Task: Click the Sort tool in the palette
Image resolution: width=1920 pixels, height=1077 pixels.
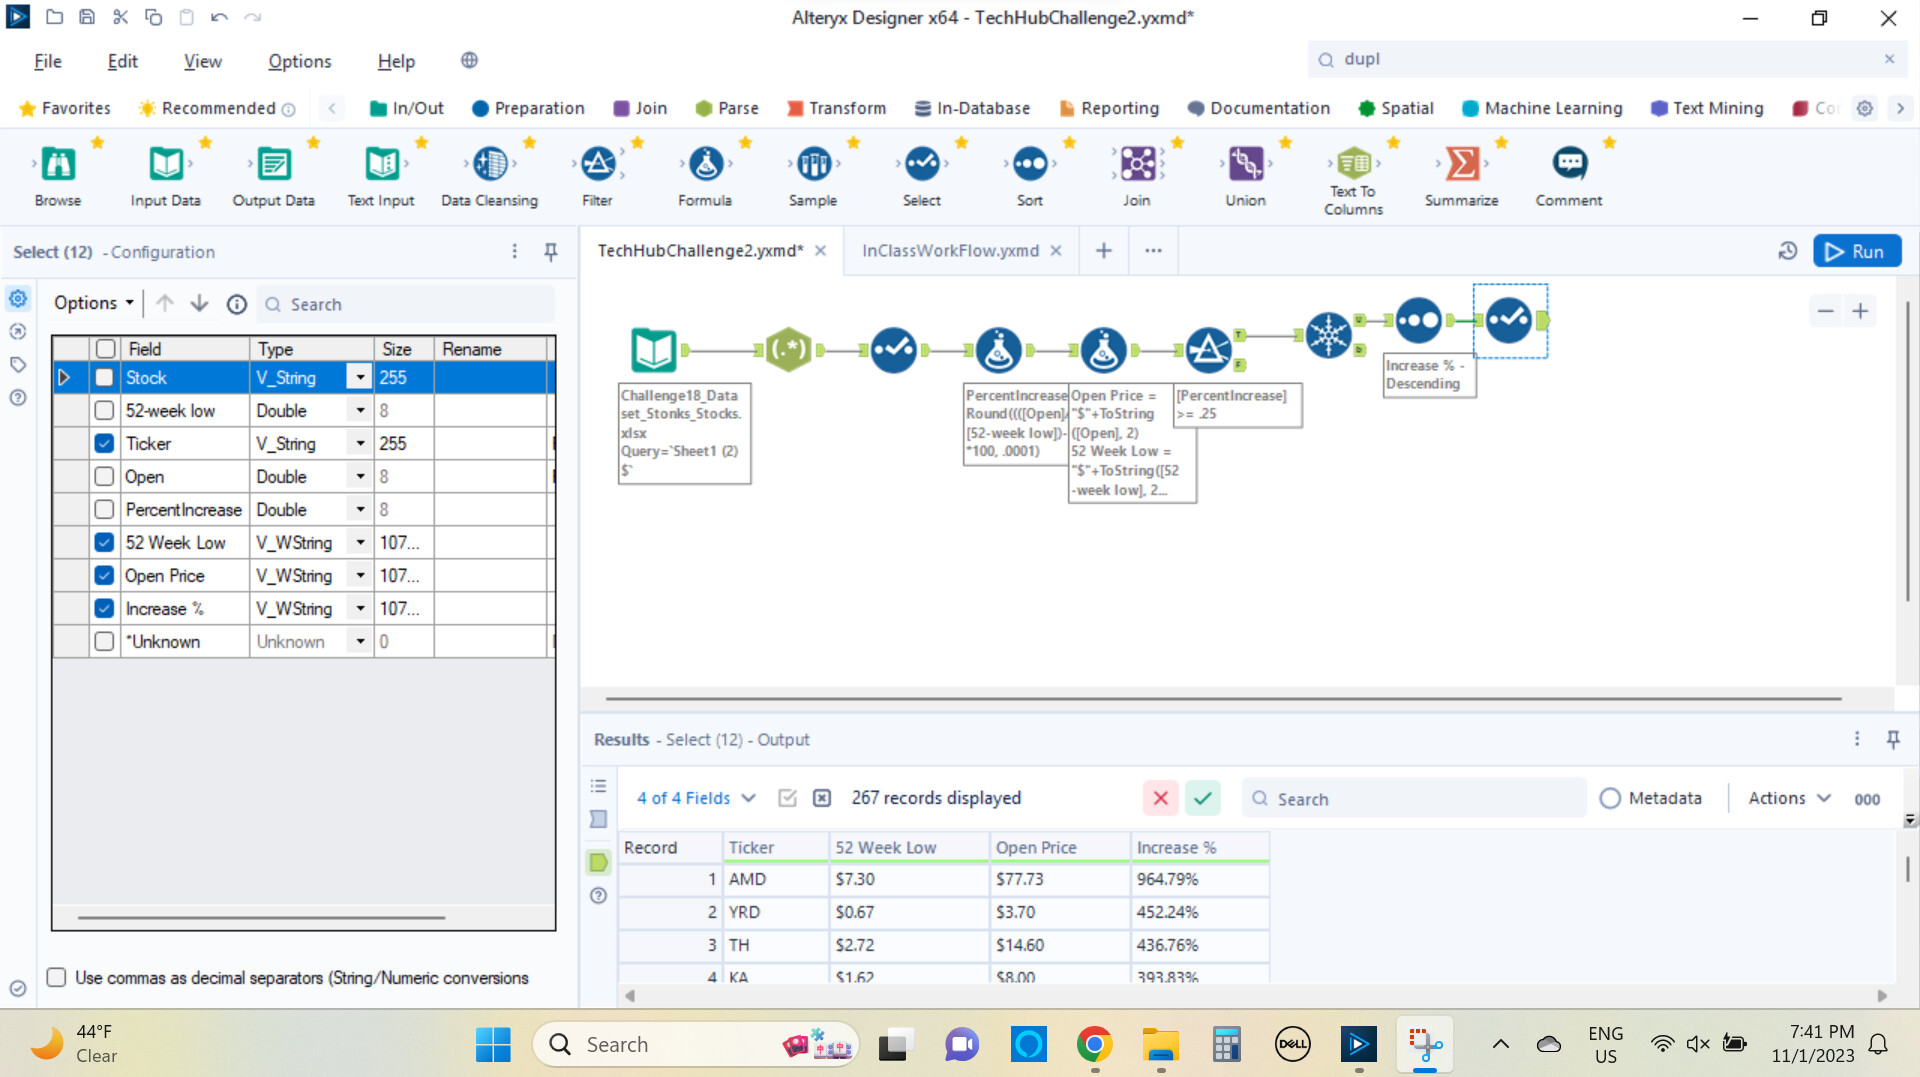Action: pyautogui.click(x=1030, y=163)
